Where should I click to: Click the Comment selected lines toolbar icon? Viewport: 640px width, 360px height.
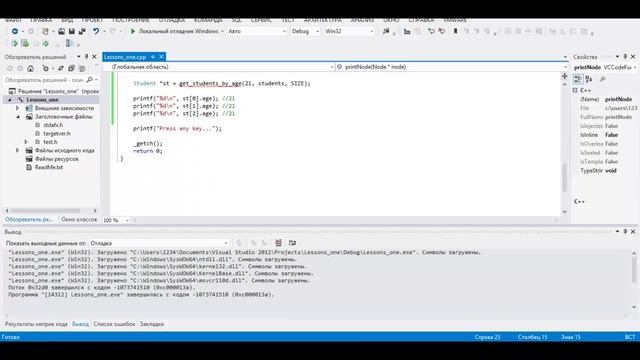tap(431, 31)
